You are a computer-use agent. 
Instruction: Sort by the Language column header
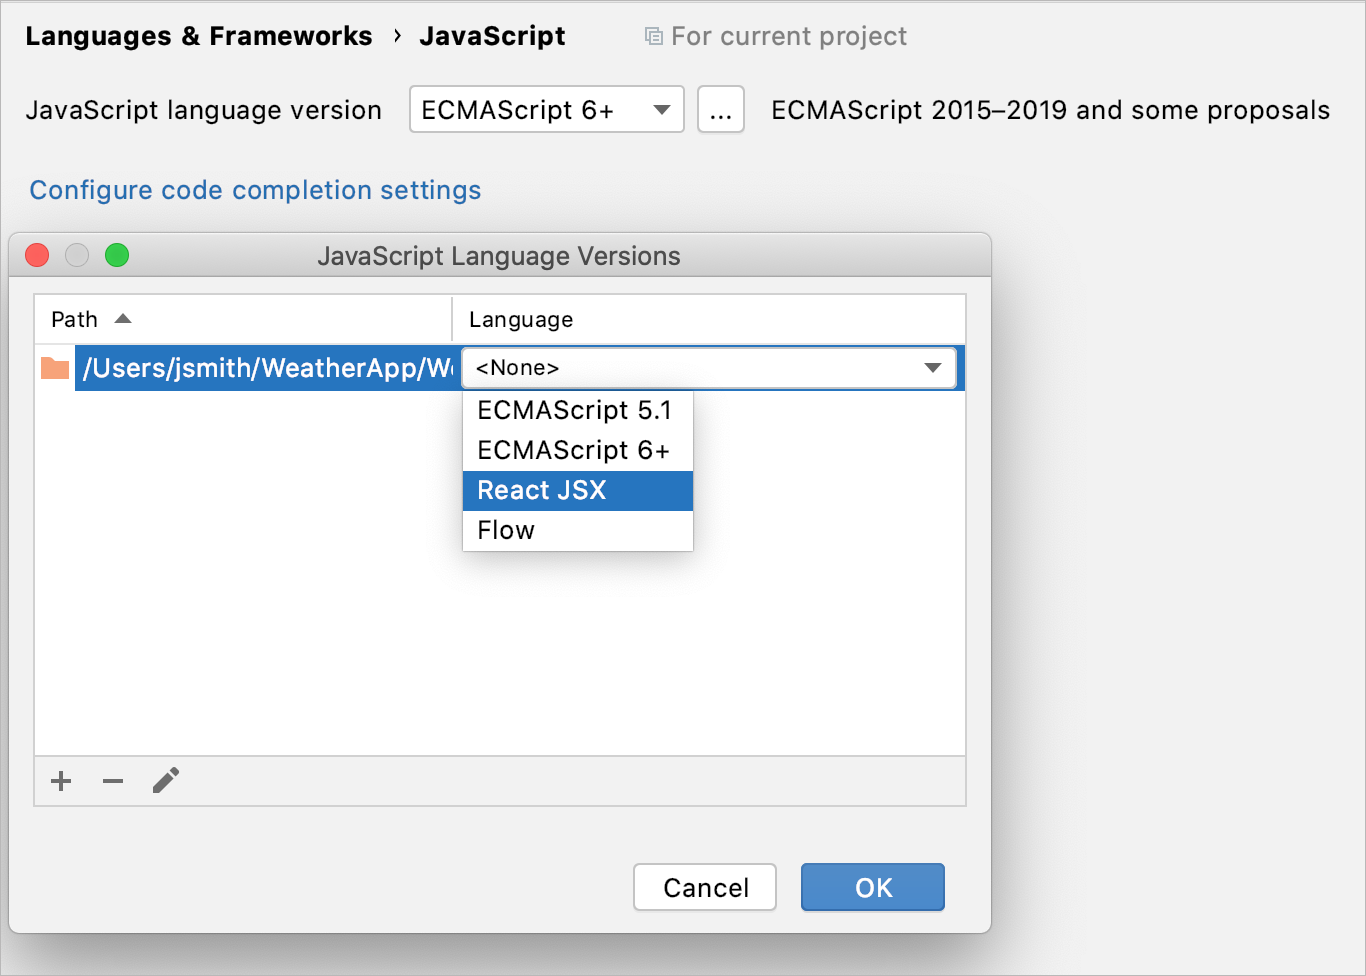[x=709, y=319]
